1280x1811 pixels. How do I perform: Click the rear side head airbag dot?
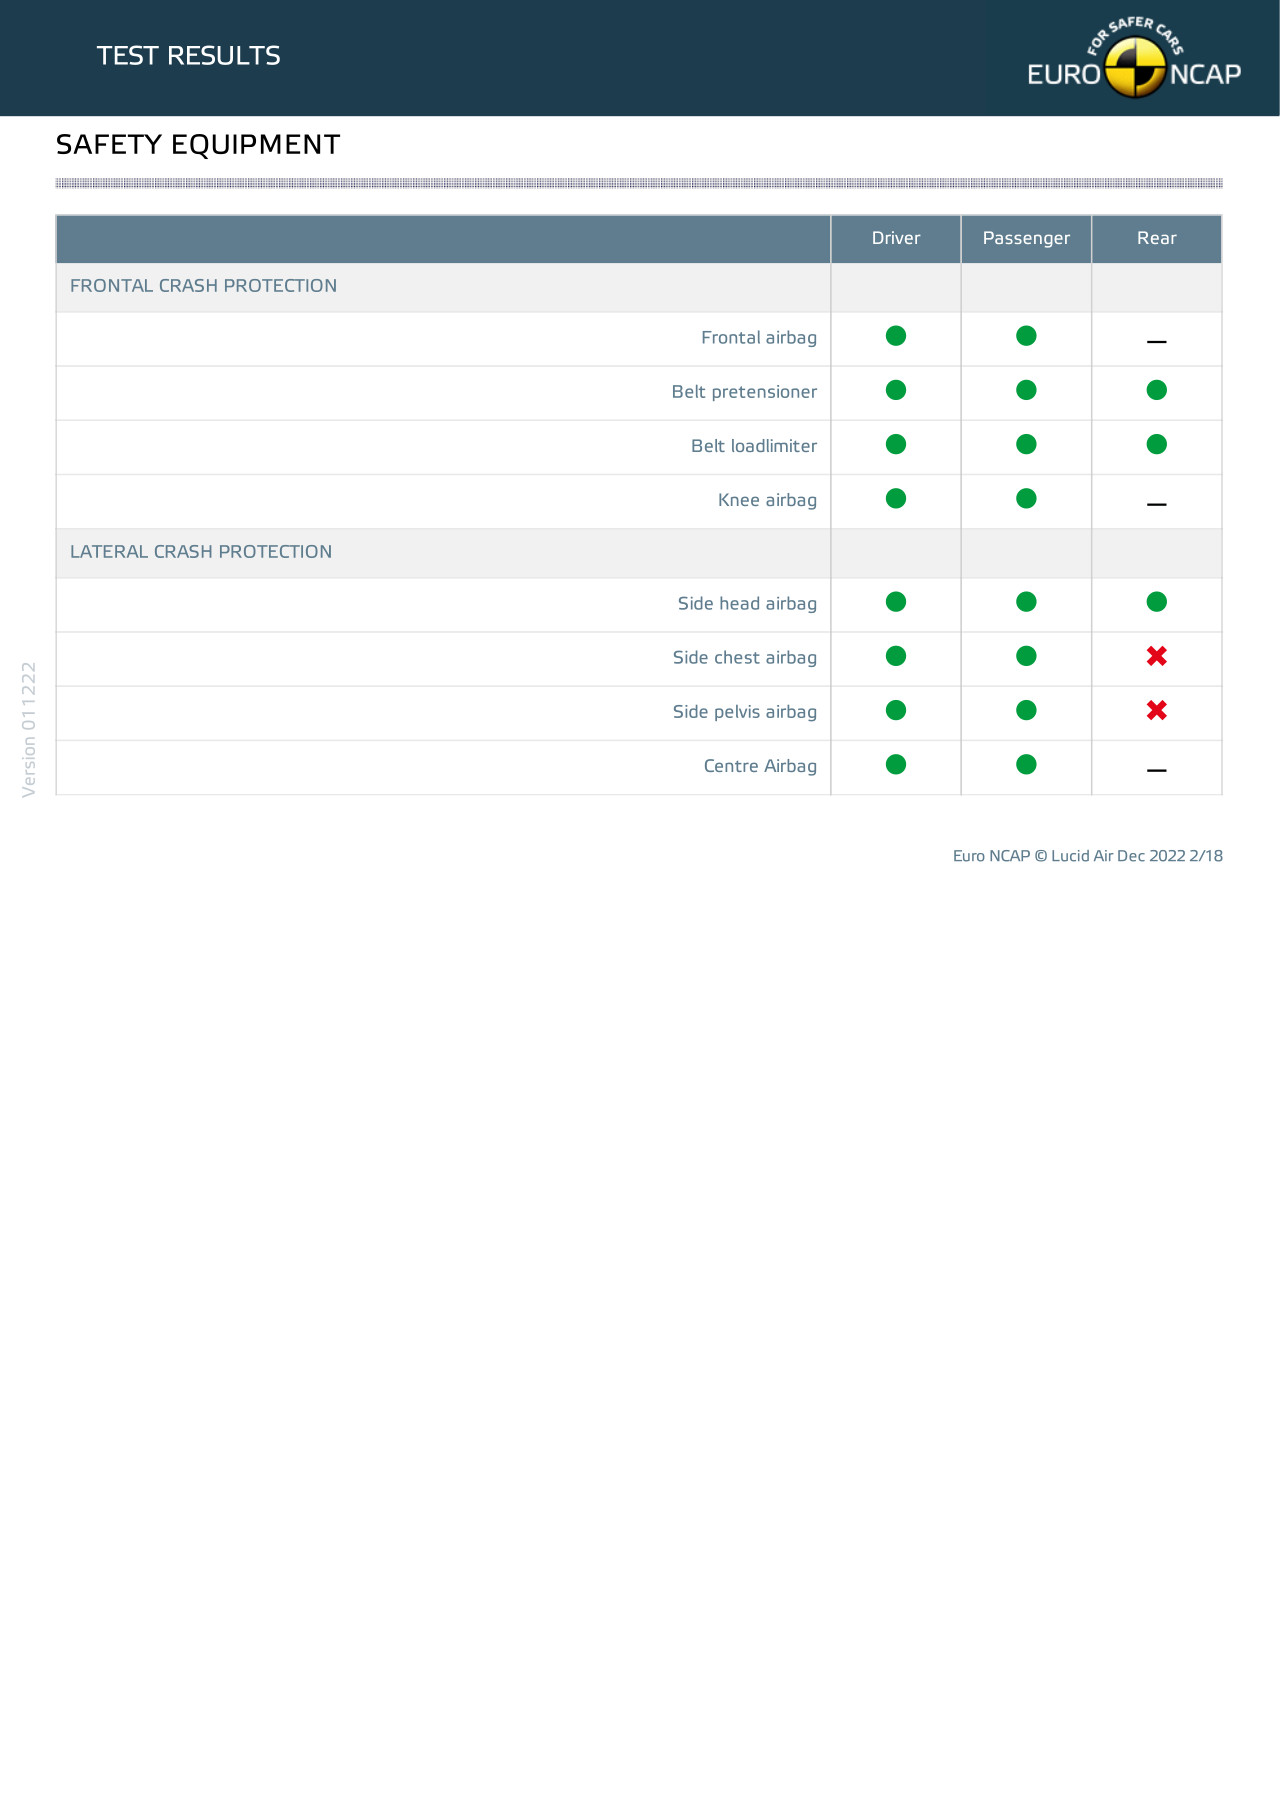1157,602
